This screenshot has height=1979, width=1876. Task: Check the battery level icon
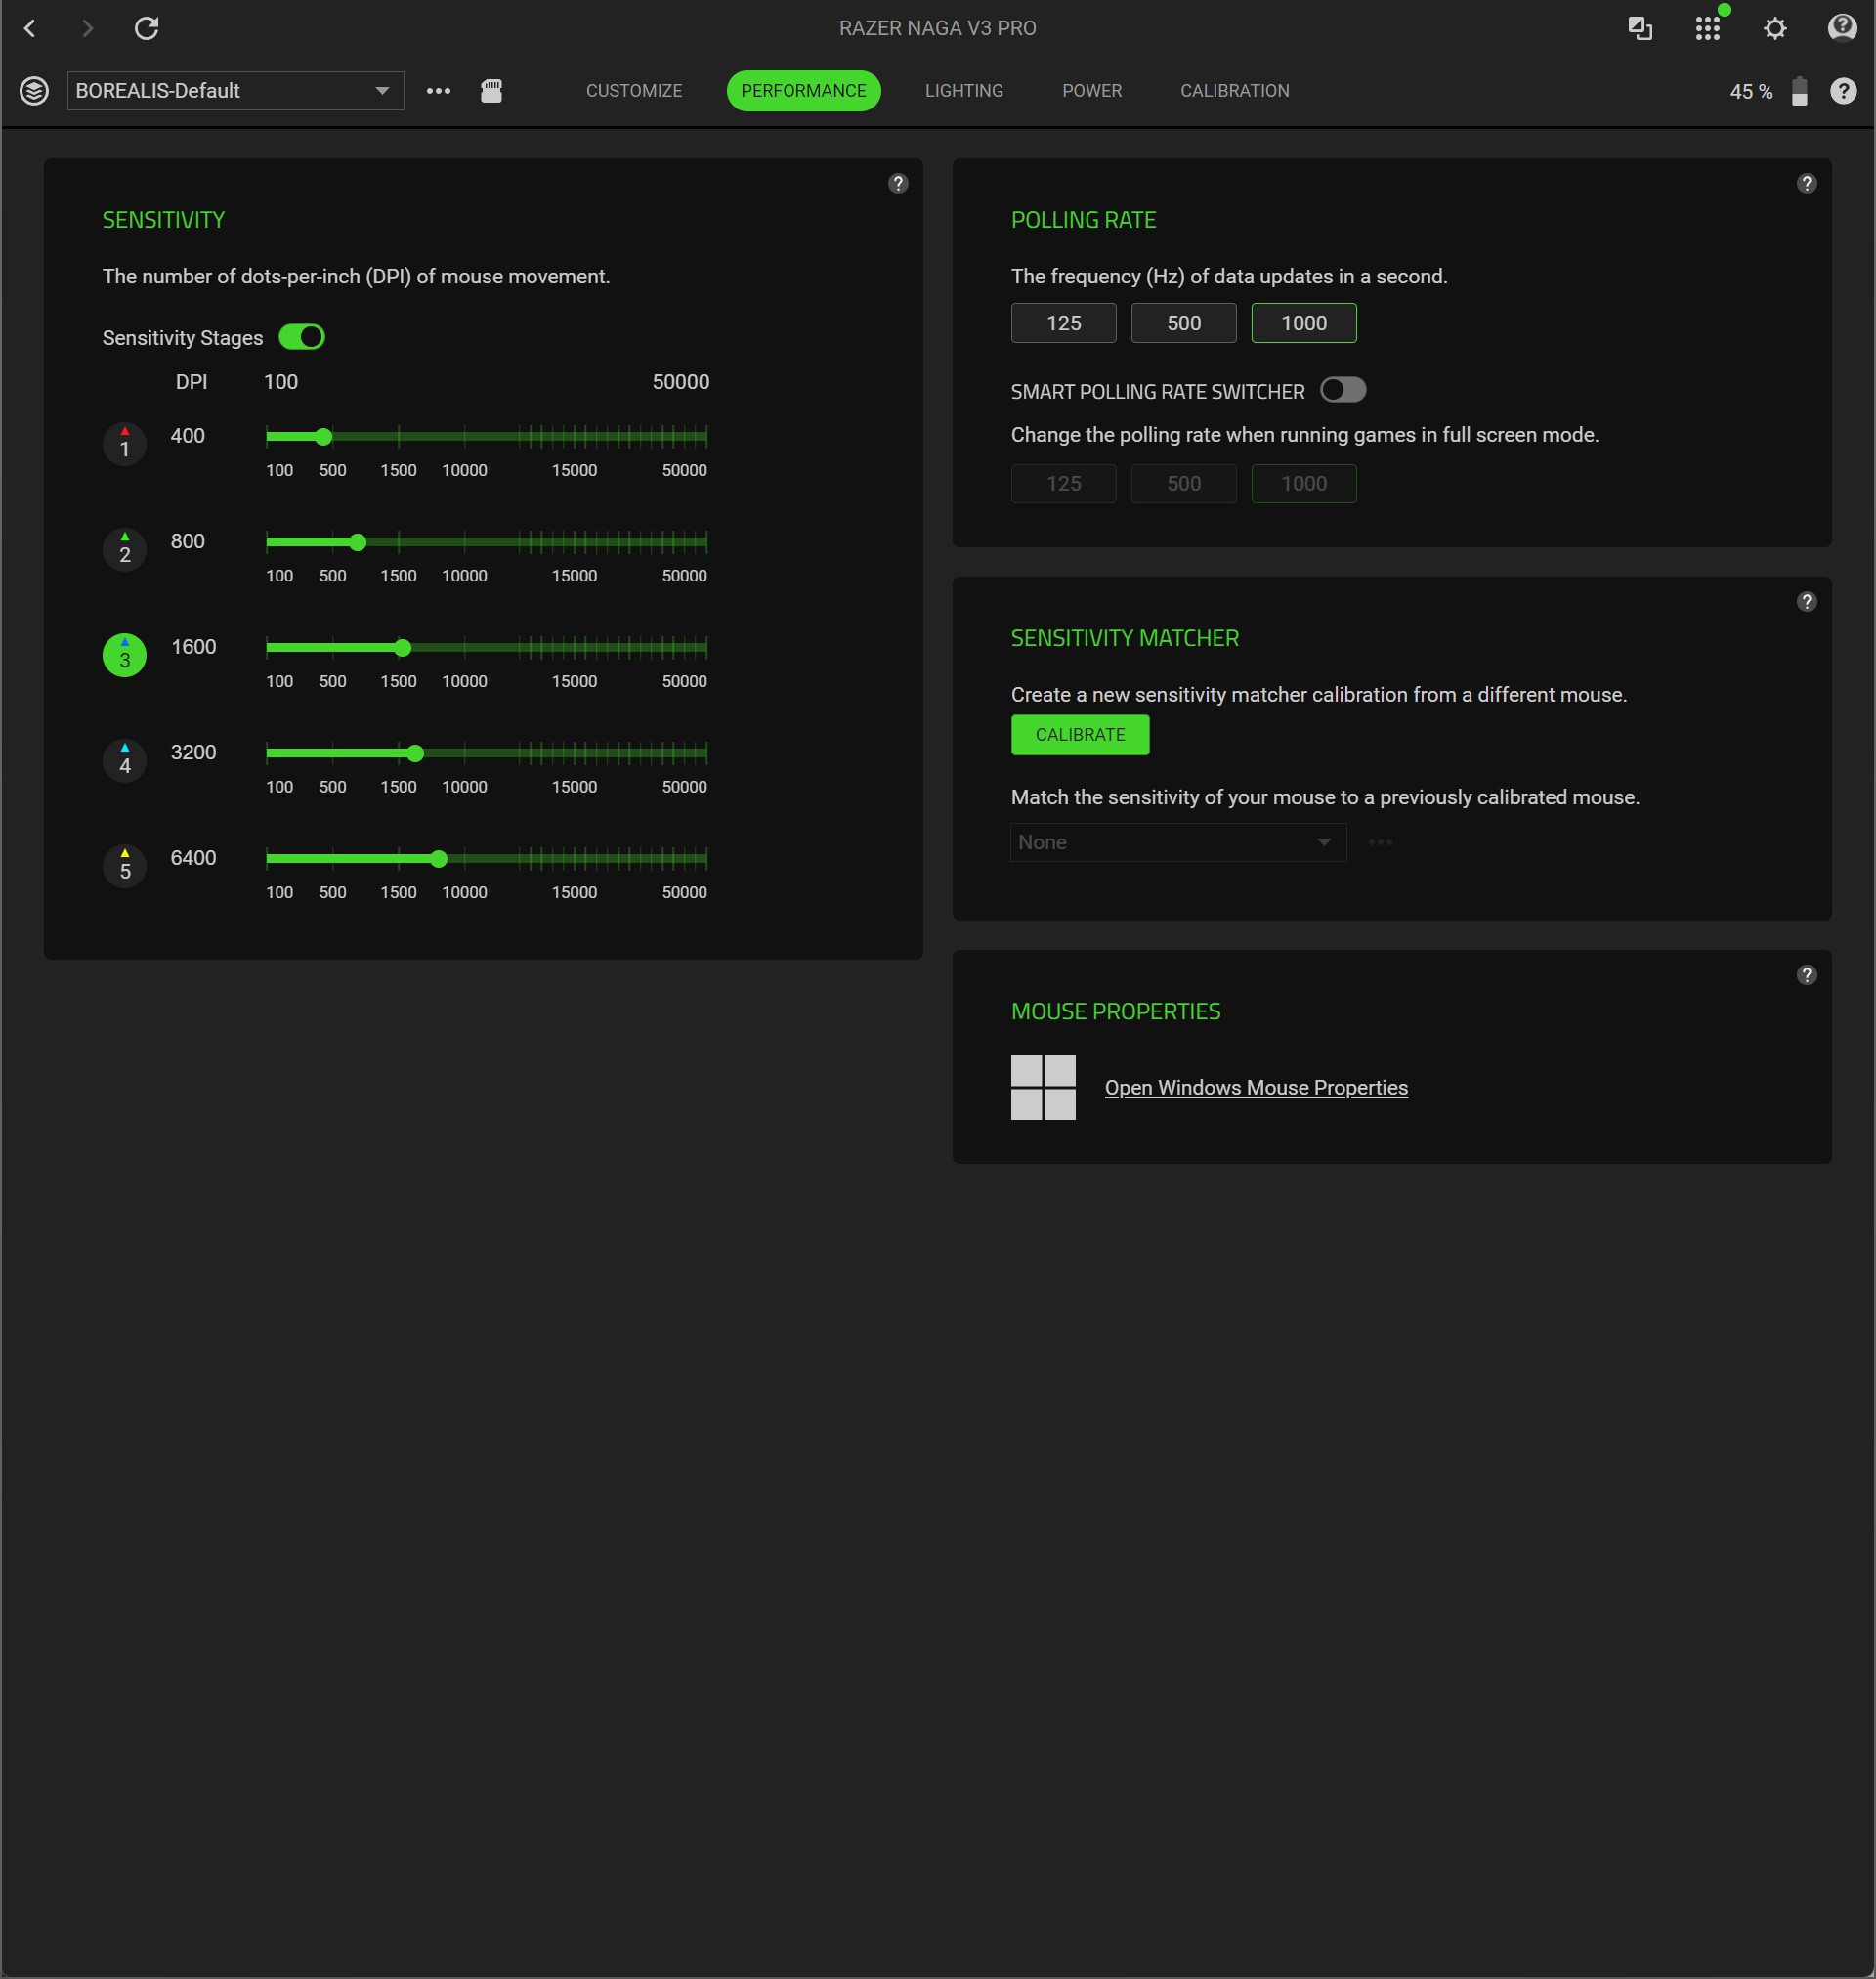click(x=1799, y=91)
